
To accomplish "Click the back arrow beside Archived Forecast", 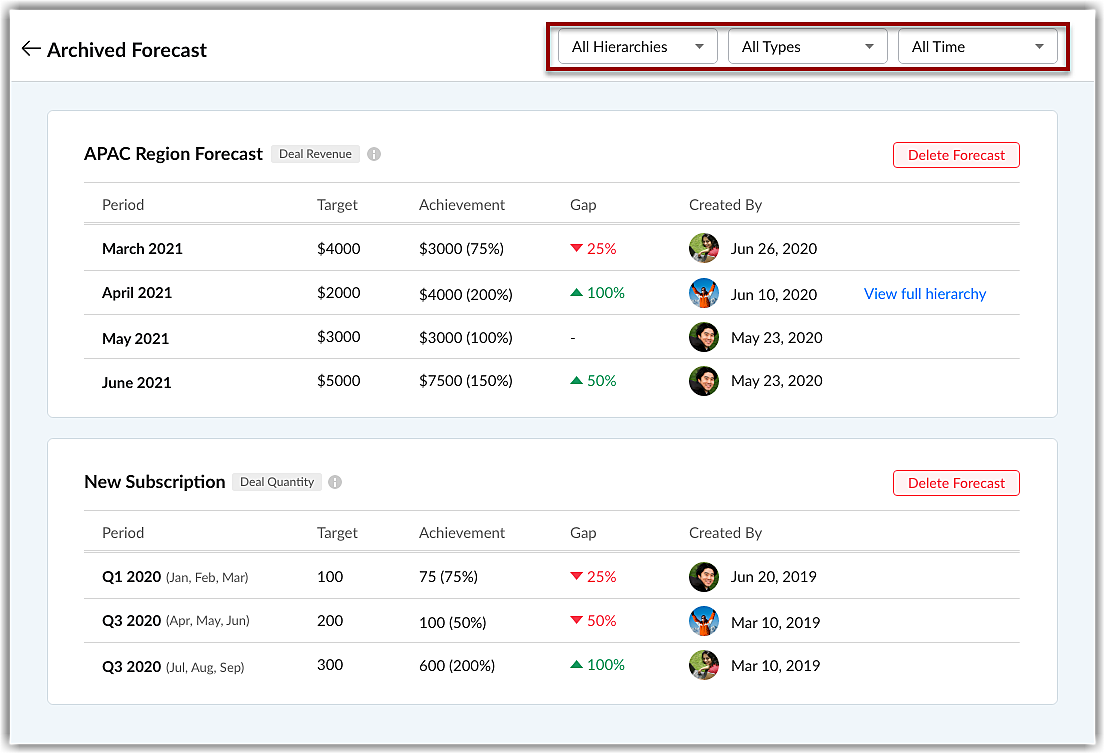I will pyautogui.click(x=31, y=49).
